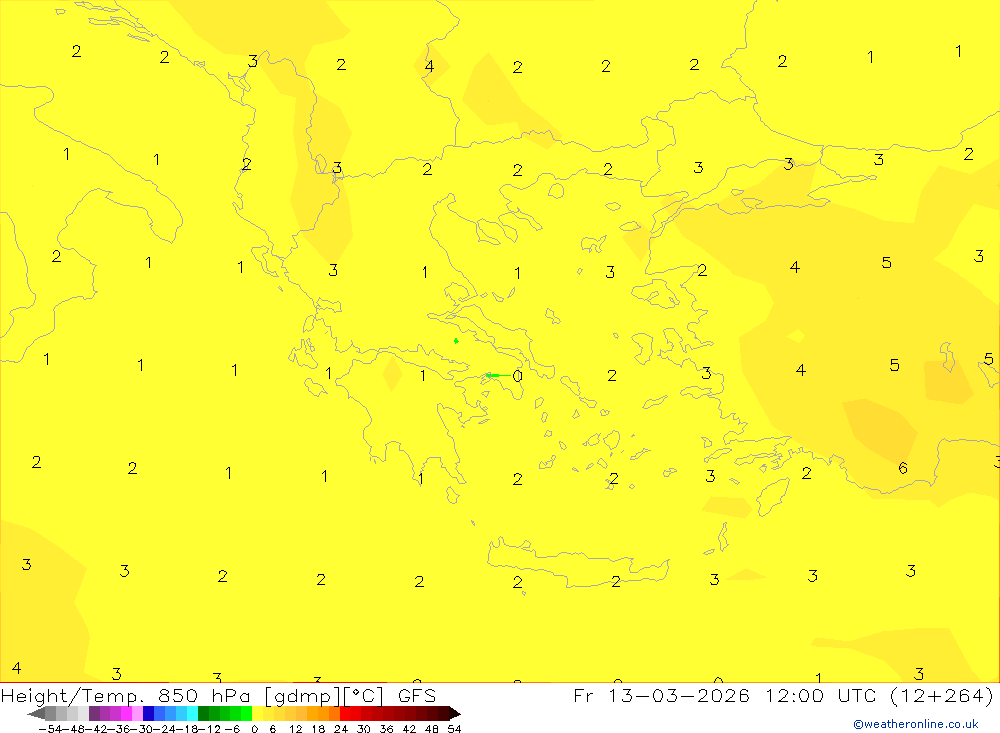Click the [°C] unit label

tap(364, 696)
